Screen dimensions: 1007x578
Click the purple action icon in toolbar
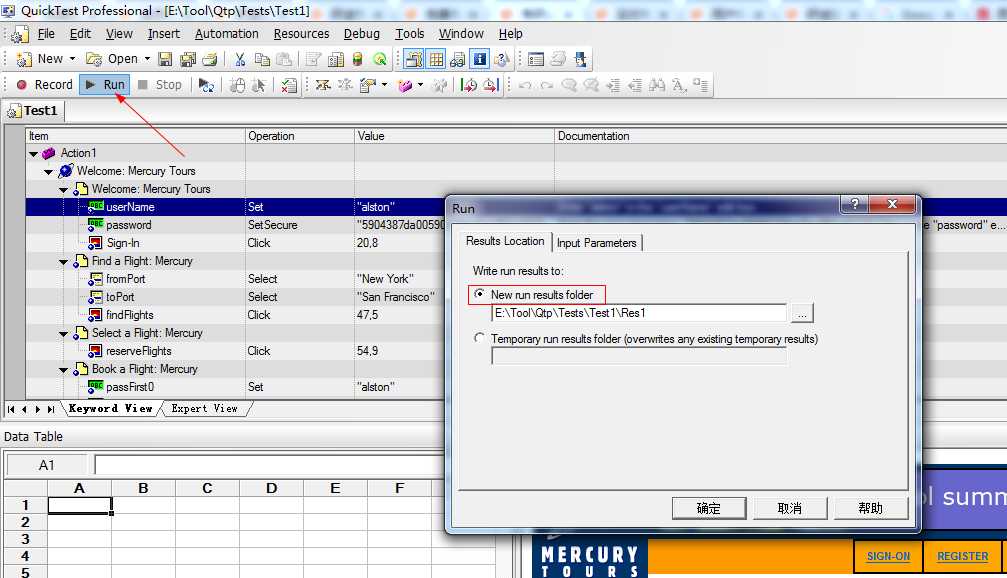(x=405, y=85)
